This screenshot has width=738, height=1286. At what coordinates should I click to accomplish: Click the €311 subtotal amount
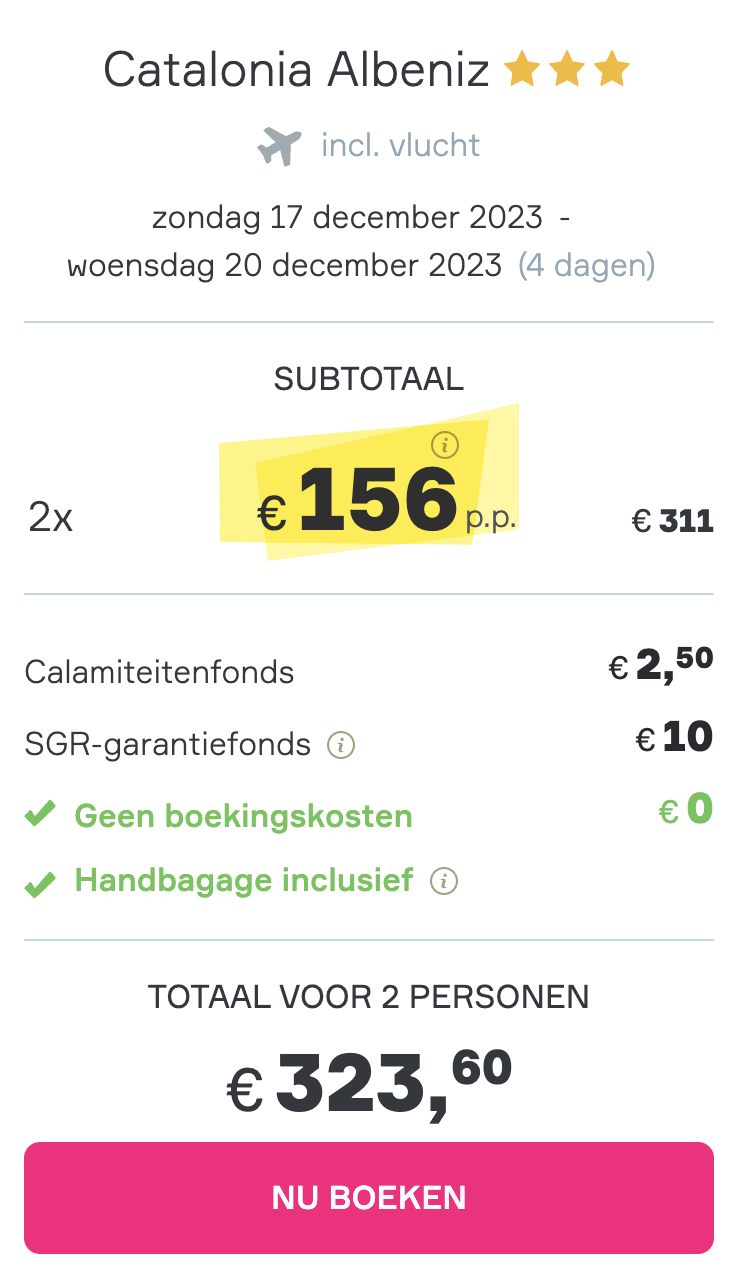coord(673,521)
